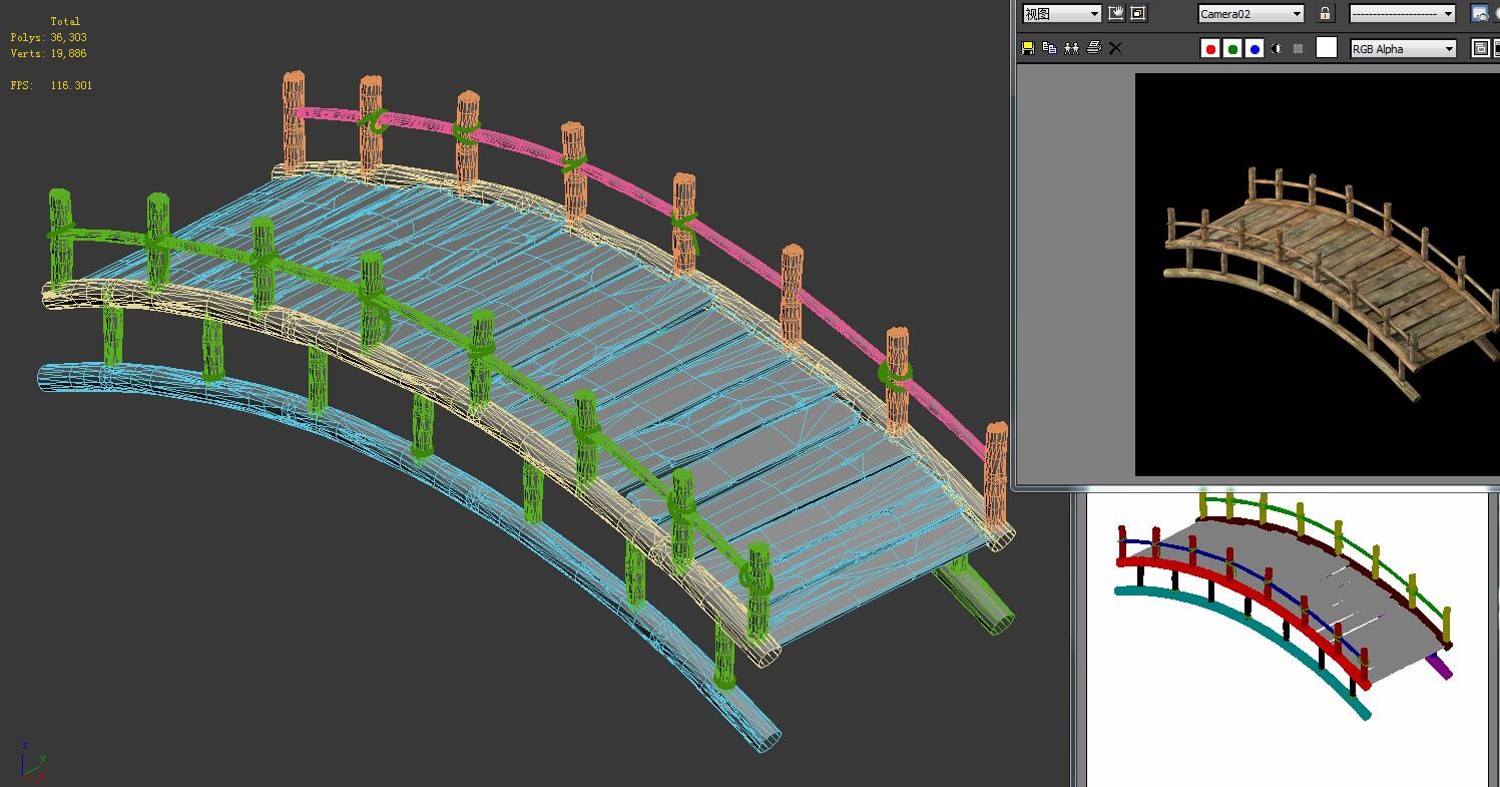Open the dashed render preset dropdown

(x=1403, y=13)
